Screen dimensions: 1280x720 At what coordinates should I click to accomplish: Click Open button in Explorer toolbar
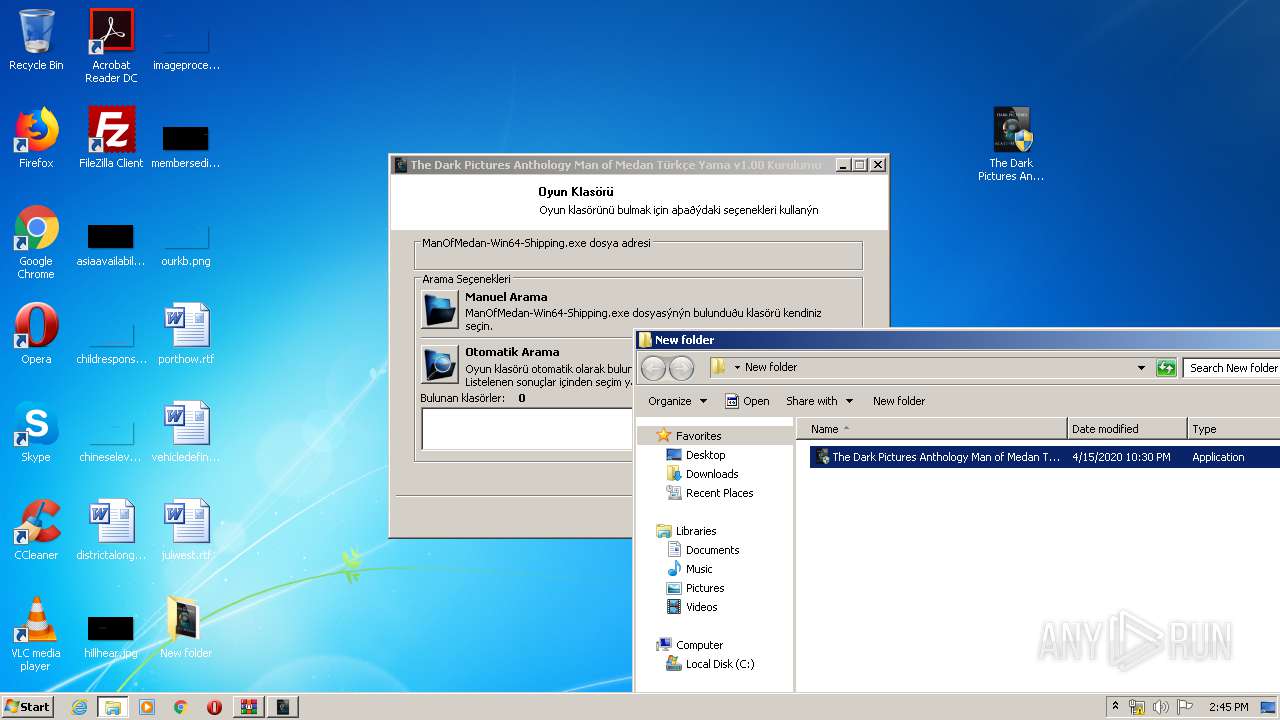click(x=747, y=401)
